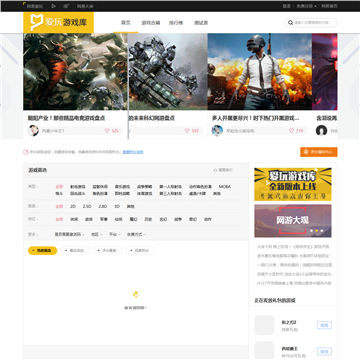Image resolution: width=360 pixels, height=360 pixels.
Task: Select the 历史 feature filter
Action: tap(148, 219)
